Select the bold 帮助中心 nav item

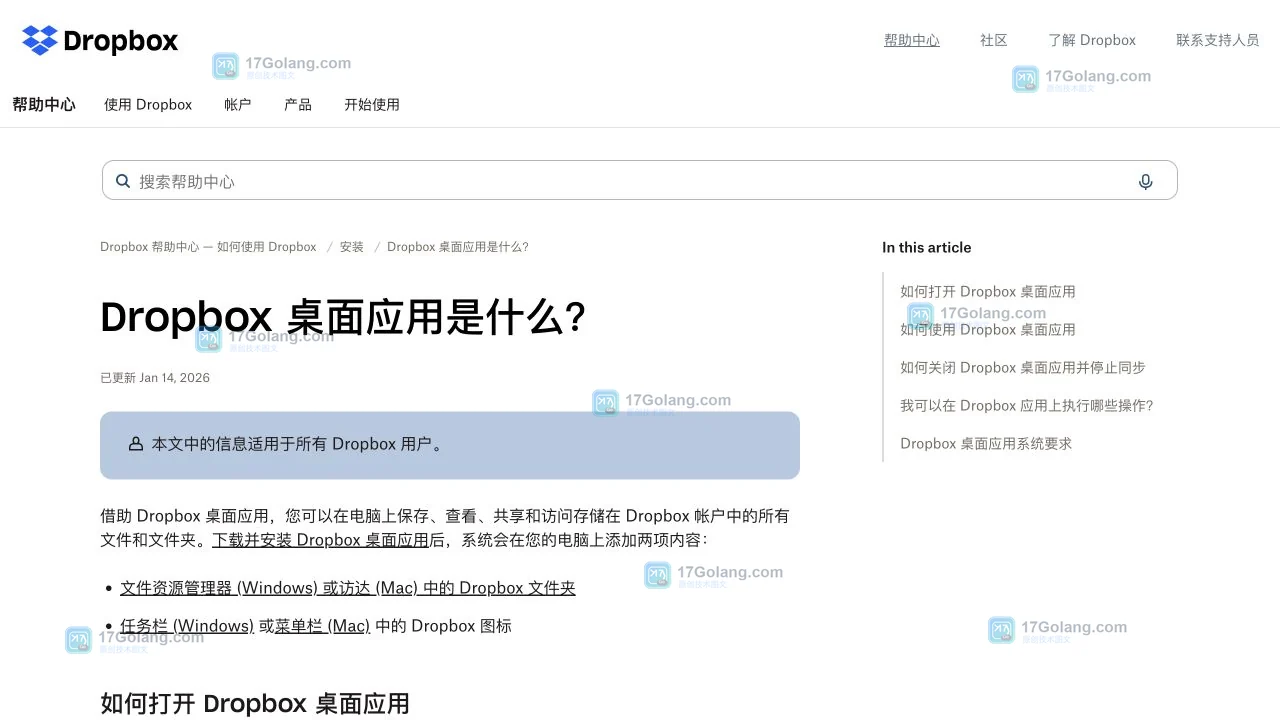pyautogui.click(x=44, y=104)
